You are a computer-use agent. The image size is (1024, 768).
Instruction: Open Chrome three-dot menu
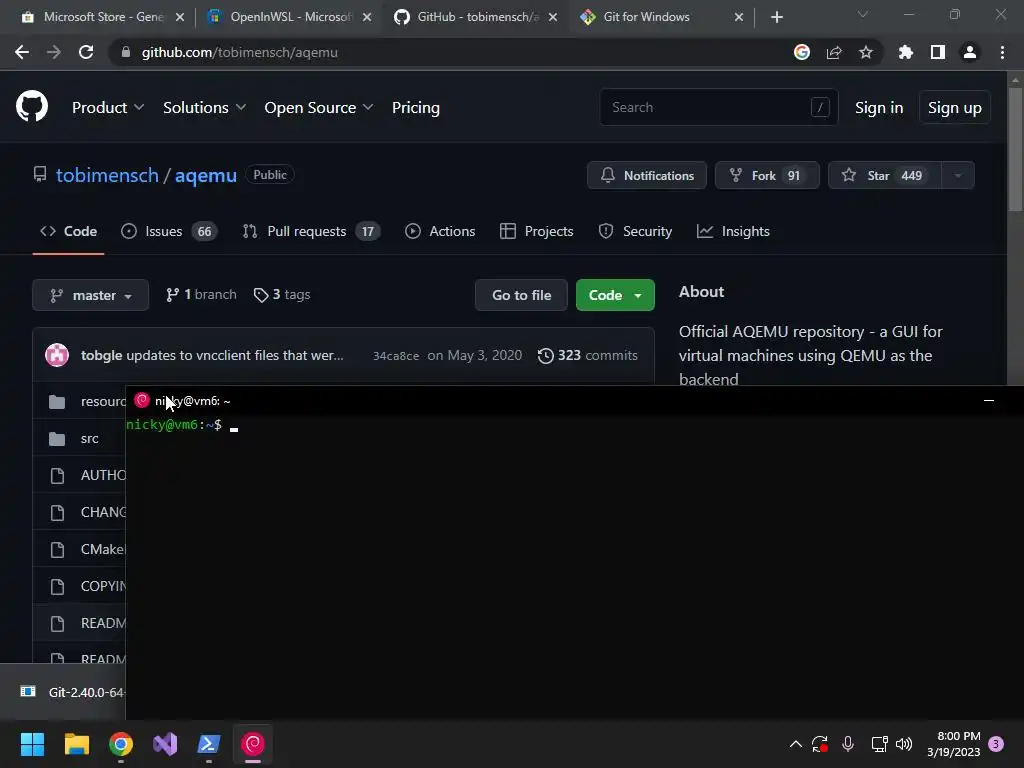1002,52
